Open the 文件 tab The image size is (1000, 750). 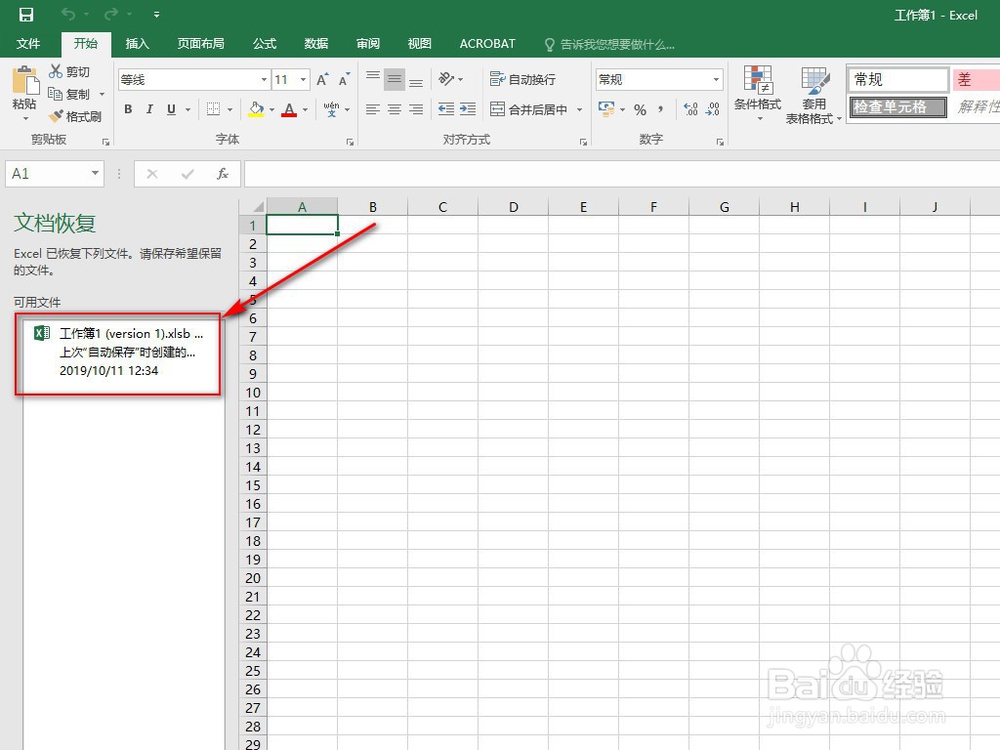point(28,43)
